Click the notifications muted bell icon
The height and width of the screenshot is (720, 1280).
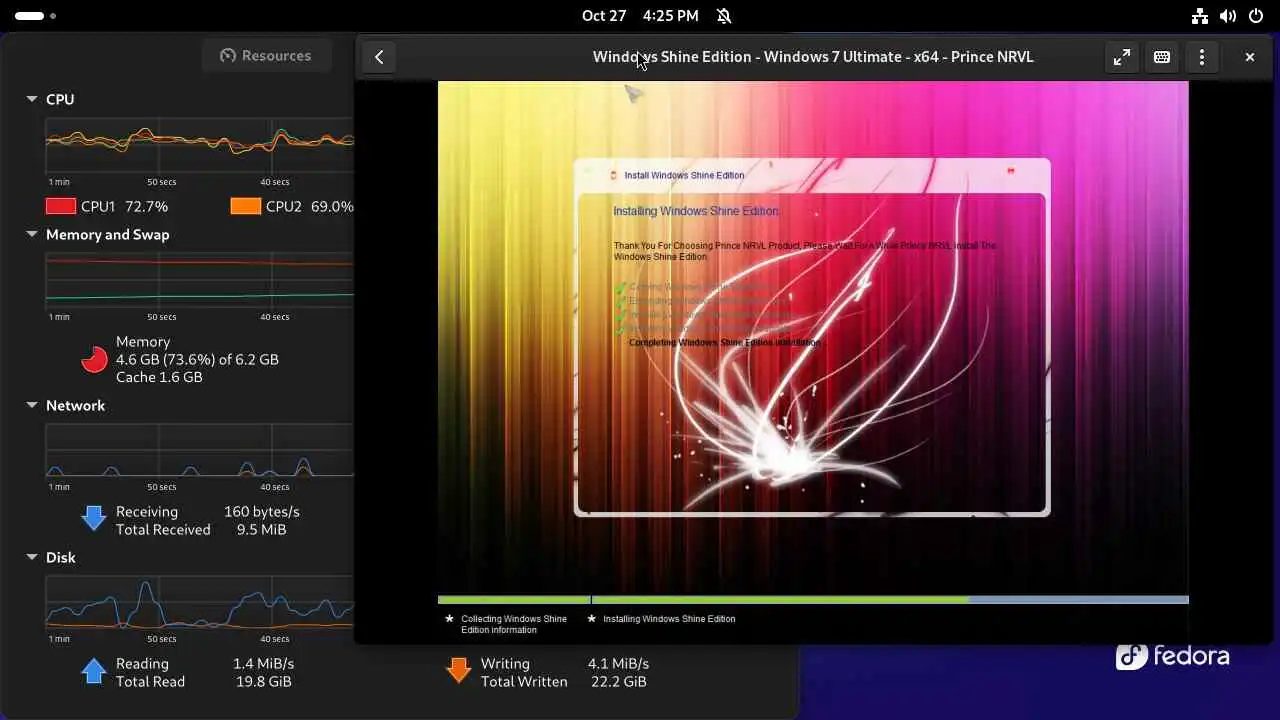(x=724, y=15)
